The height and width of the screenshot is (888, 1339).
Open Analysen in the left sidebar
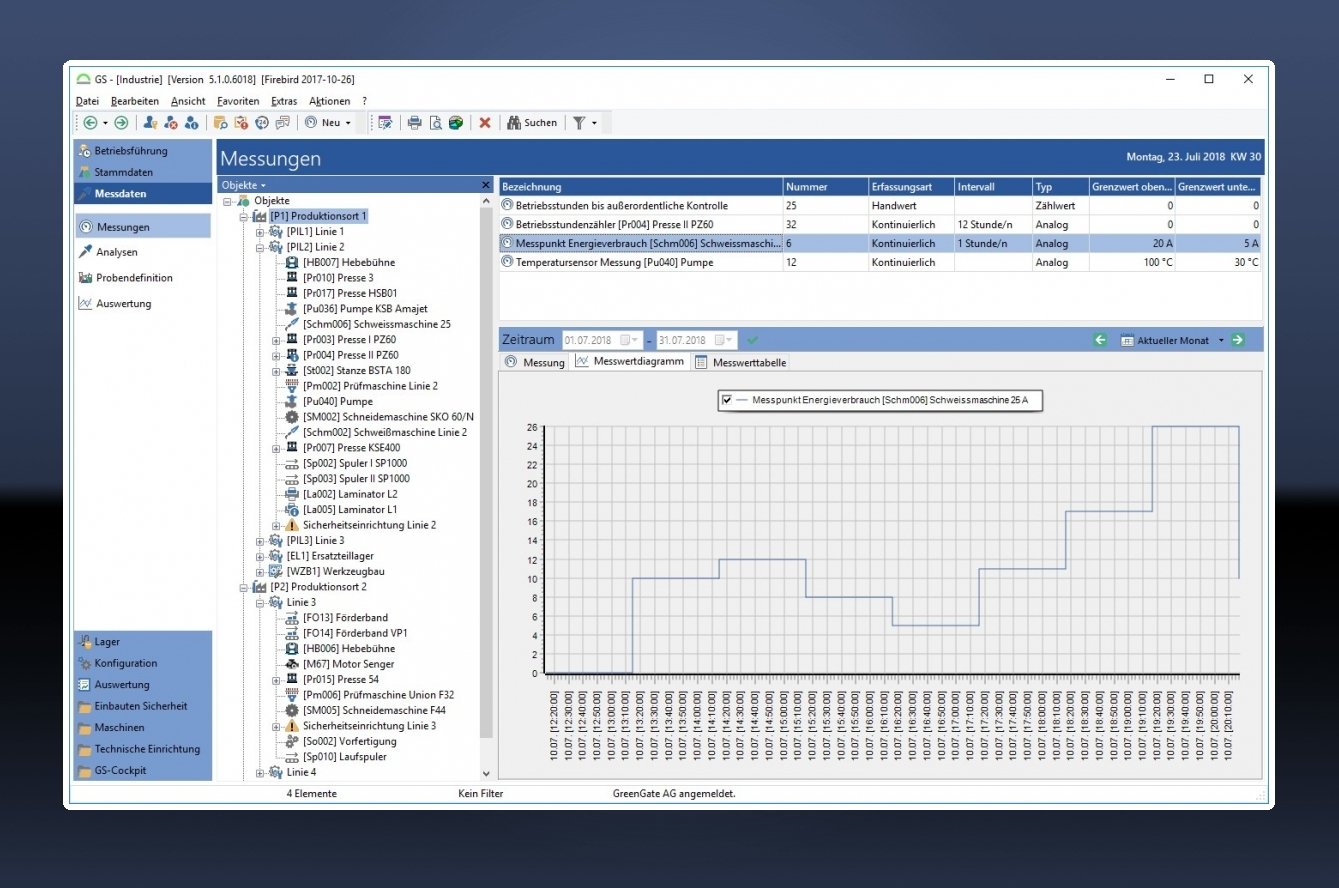[116, 252]
